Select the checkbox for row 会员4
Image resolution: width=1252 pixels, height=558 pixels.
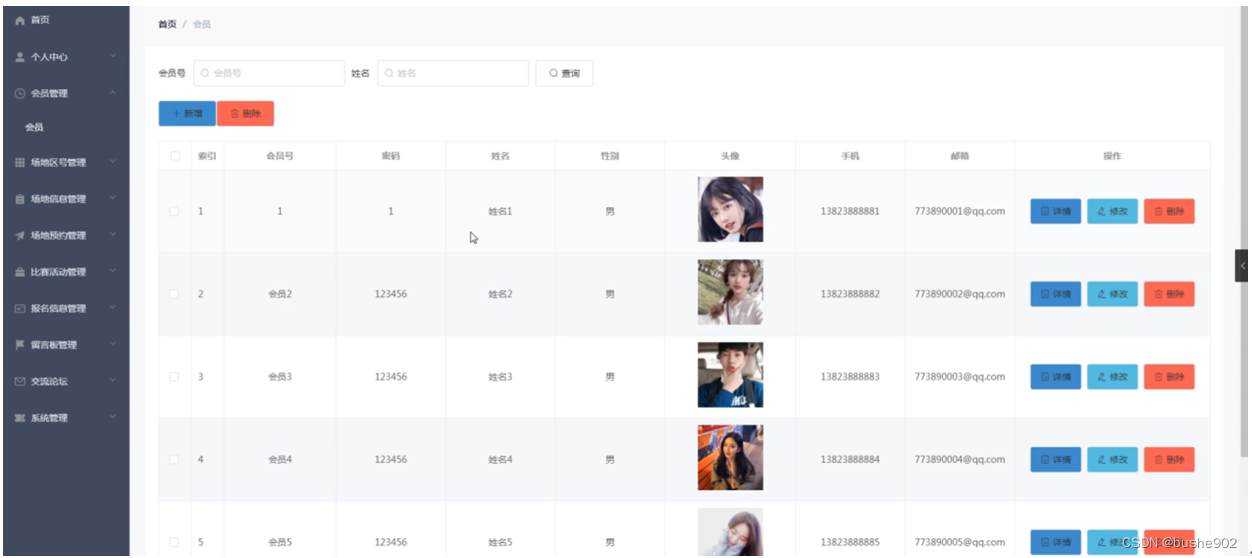click(x=174, y=459)
